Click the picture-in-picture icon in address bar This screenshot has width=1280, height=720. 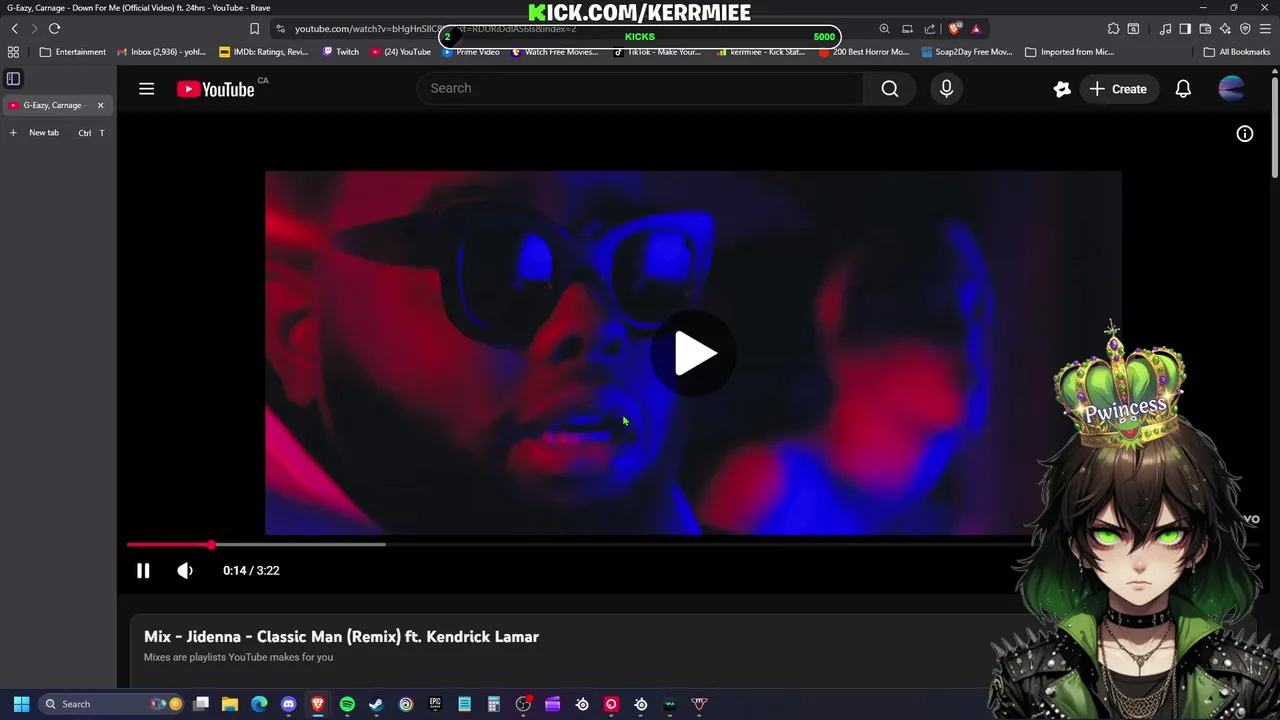pos(907,29)
